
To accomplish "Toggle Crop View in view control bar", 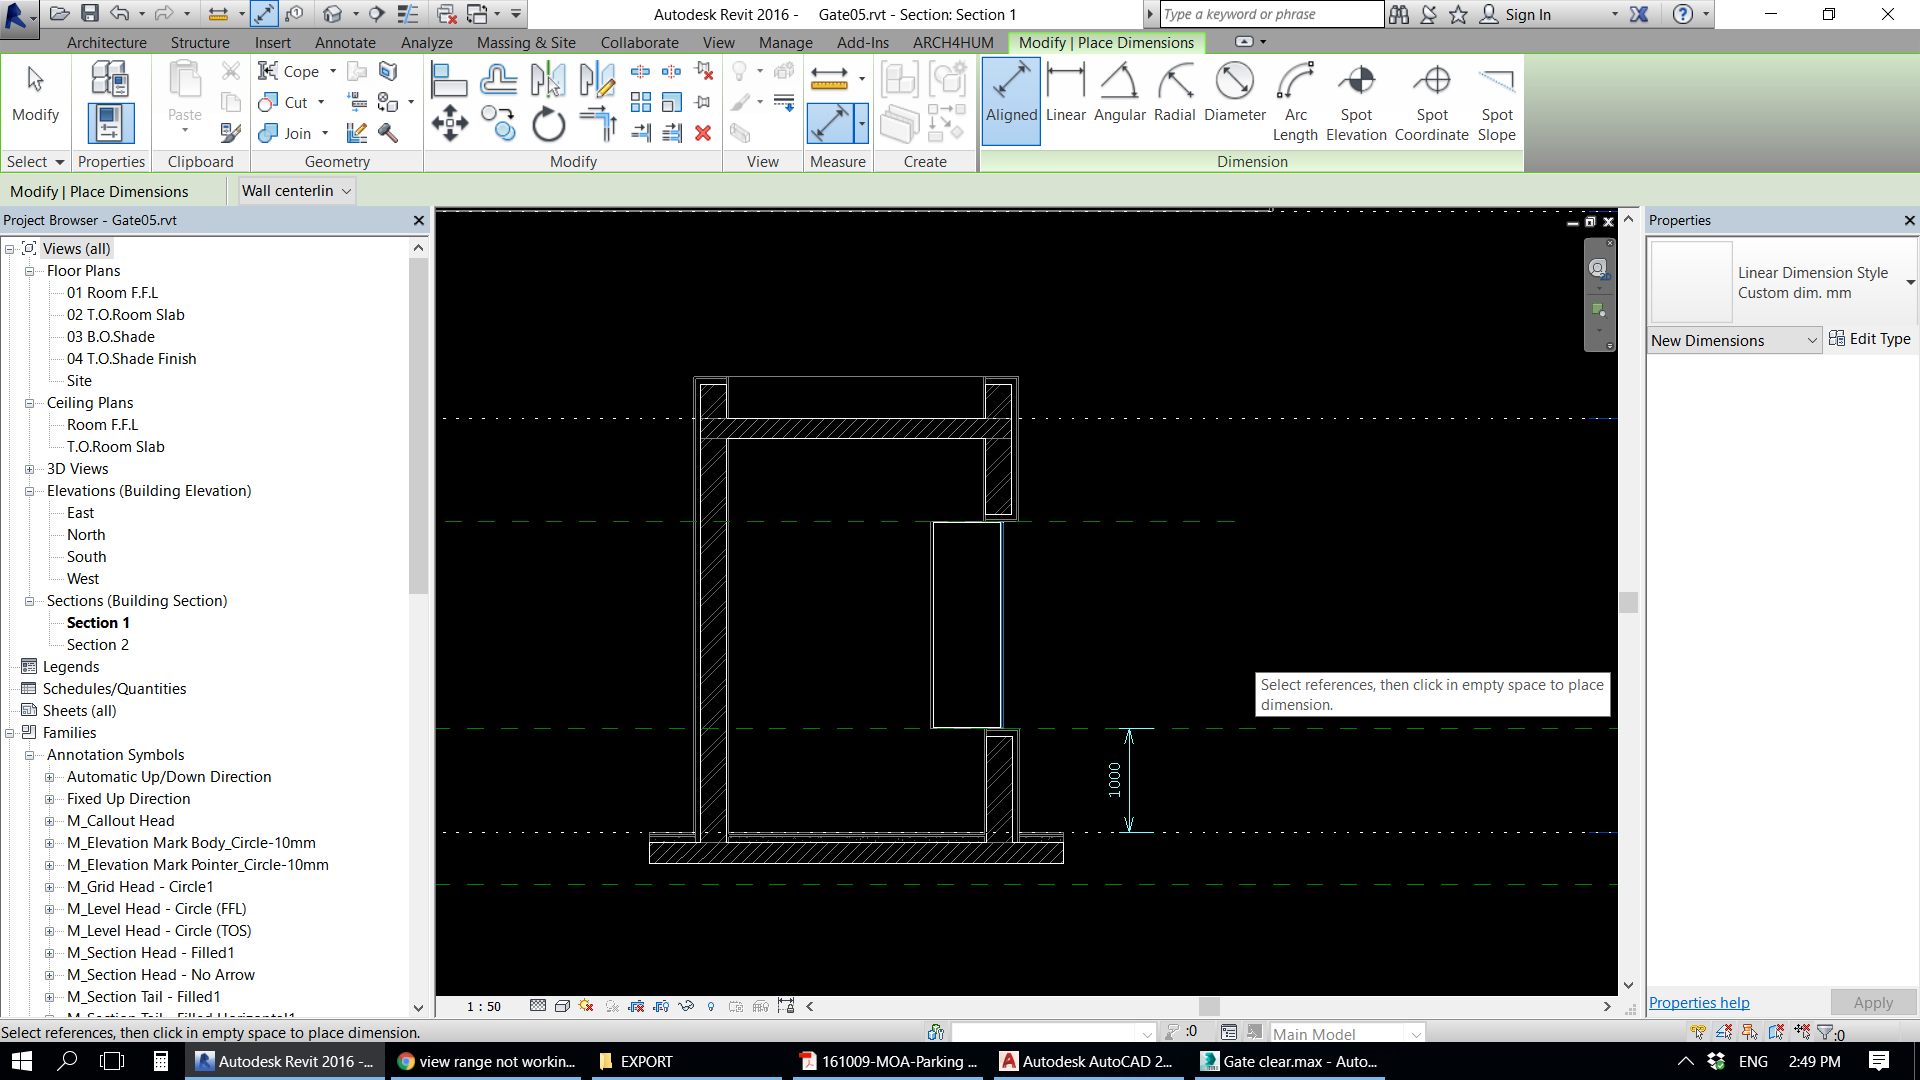I will (x=636, y=1006).
